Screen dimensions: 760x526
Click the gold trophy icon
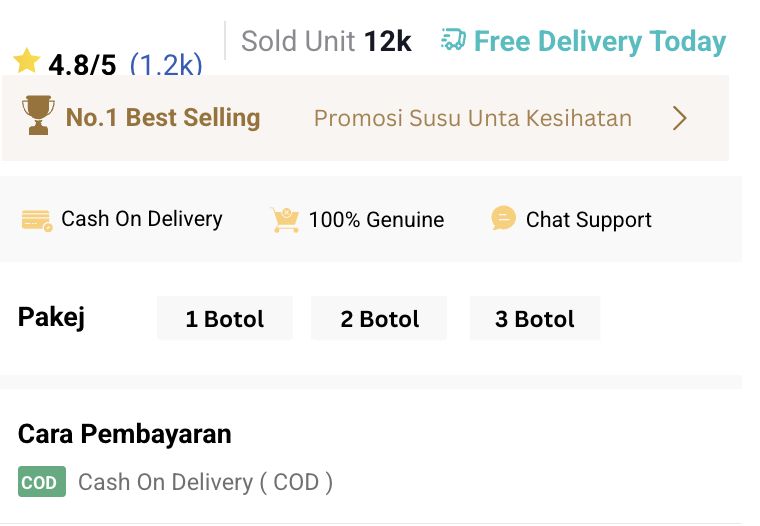pos(38,117)
